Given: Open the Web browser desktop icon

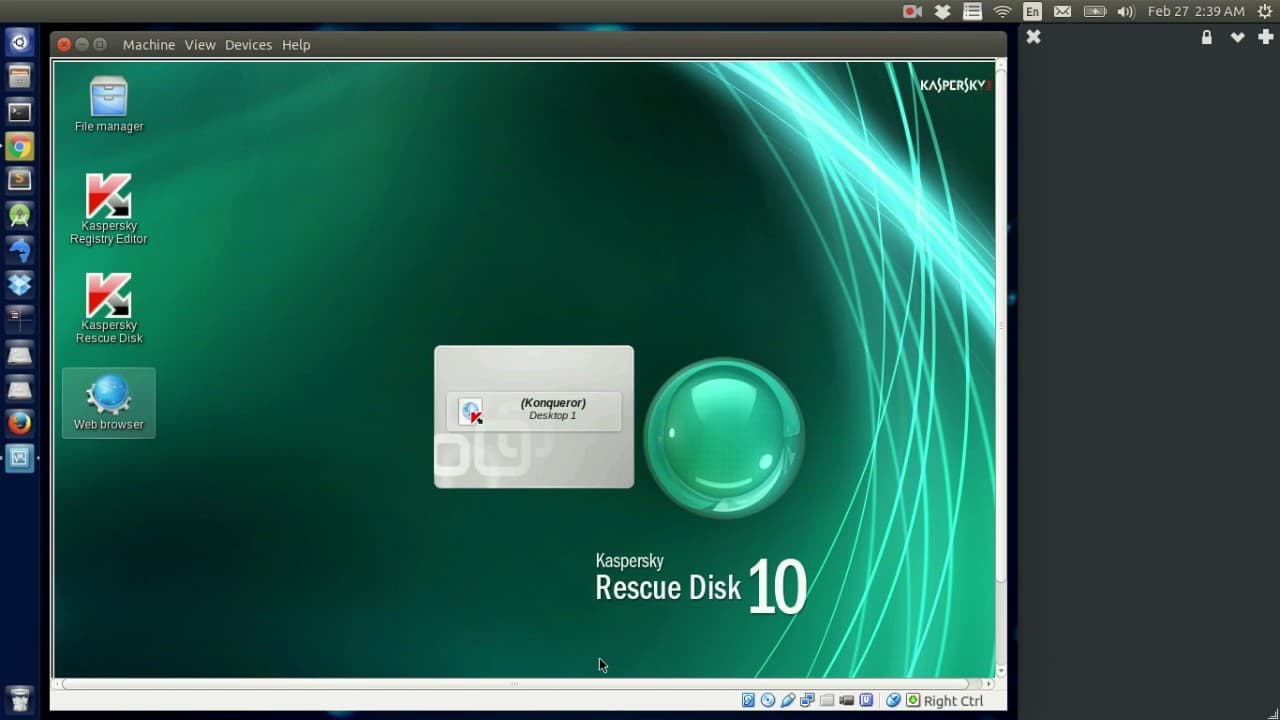Looking at the screenshot, I should click(x=109, y=402).
